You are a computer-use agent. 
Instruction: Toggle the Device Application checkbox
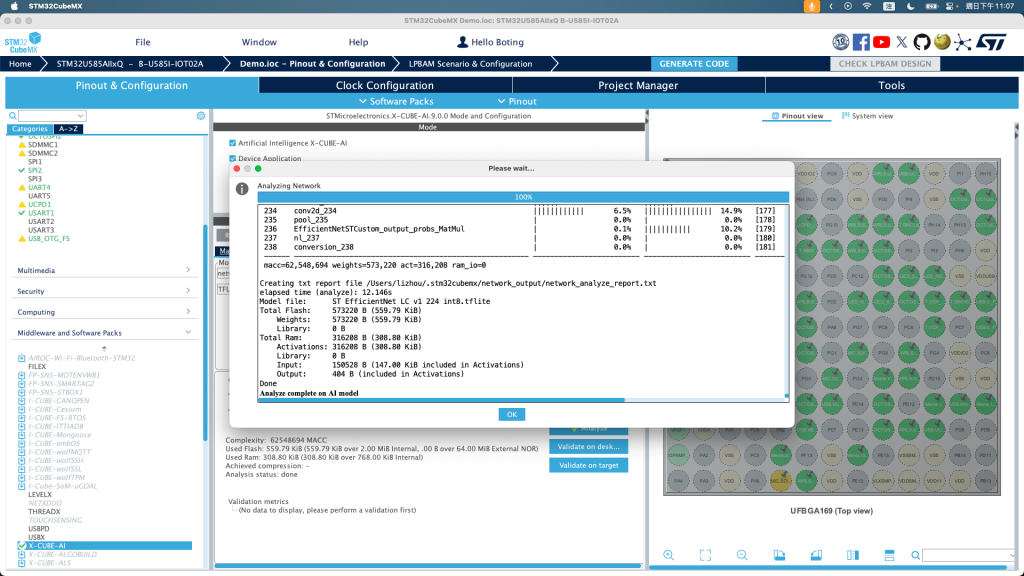tap(232, 159)
